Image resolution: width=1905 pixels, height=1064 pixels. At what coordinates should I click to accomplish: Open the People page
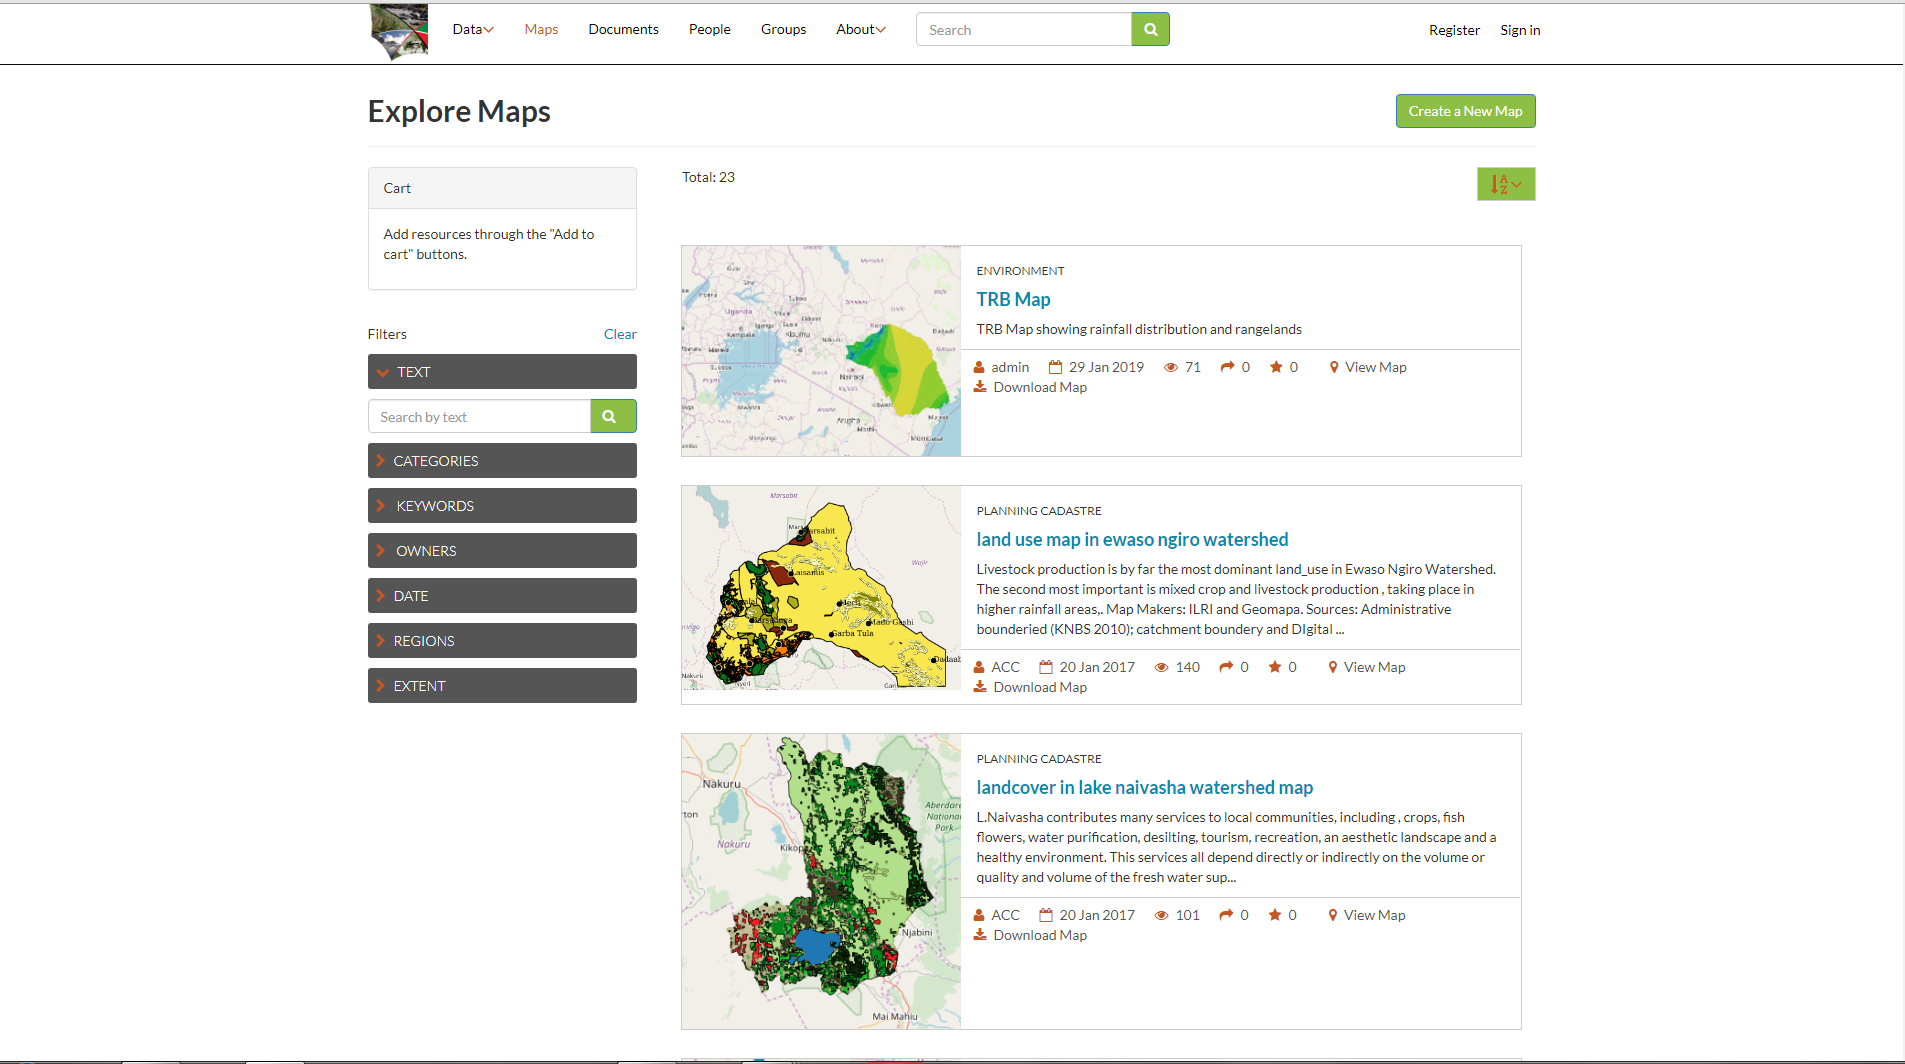click(709, 29)
